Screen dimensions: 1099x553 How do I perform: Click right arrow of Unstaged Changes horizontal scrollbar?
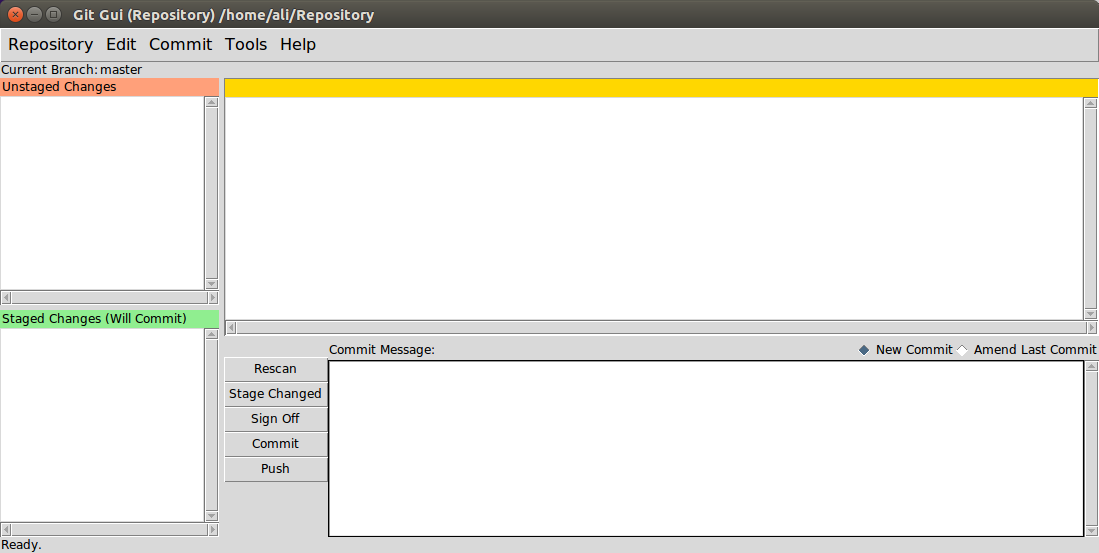coord(212,297)
